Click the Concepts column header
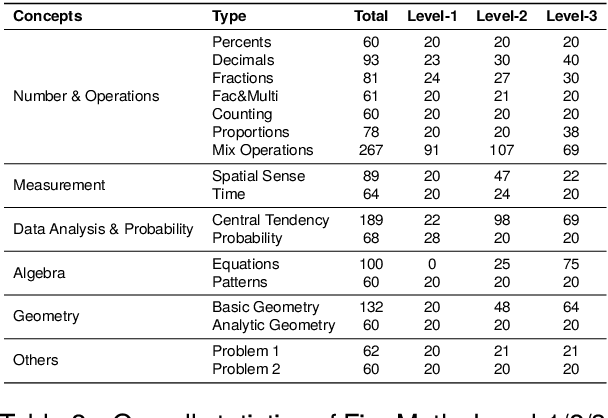 (46, 16)
